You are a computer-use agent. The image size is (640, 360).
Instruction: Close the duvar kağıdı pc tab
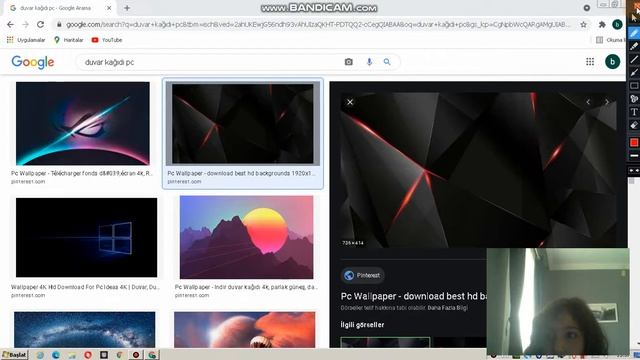coord(109,8)
